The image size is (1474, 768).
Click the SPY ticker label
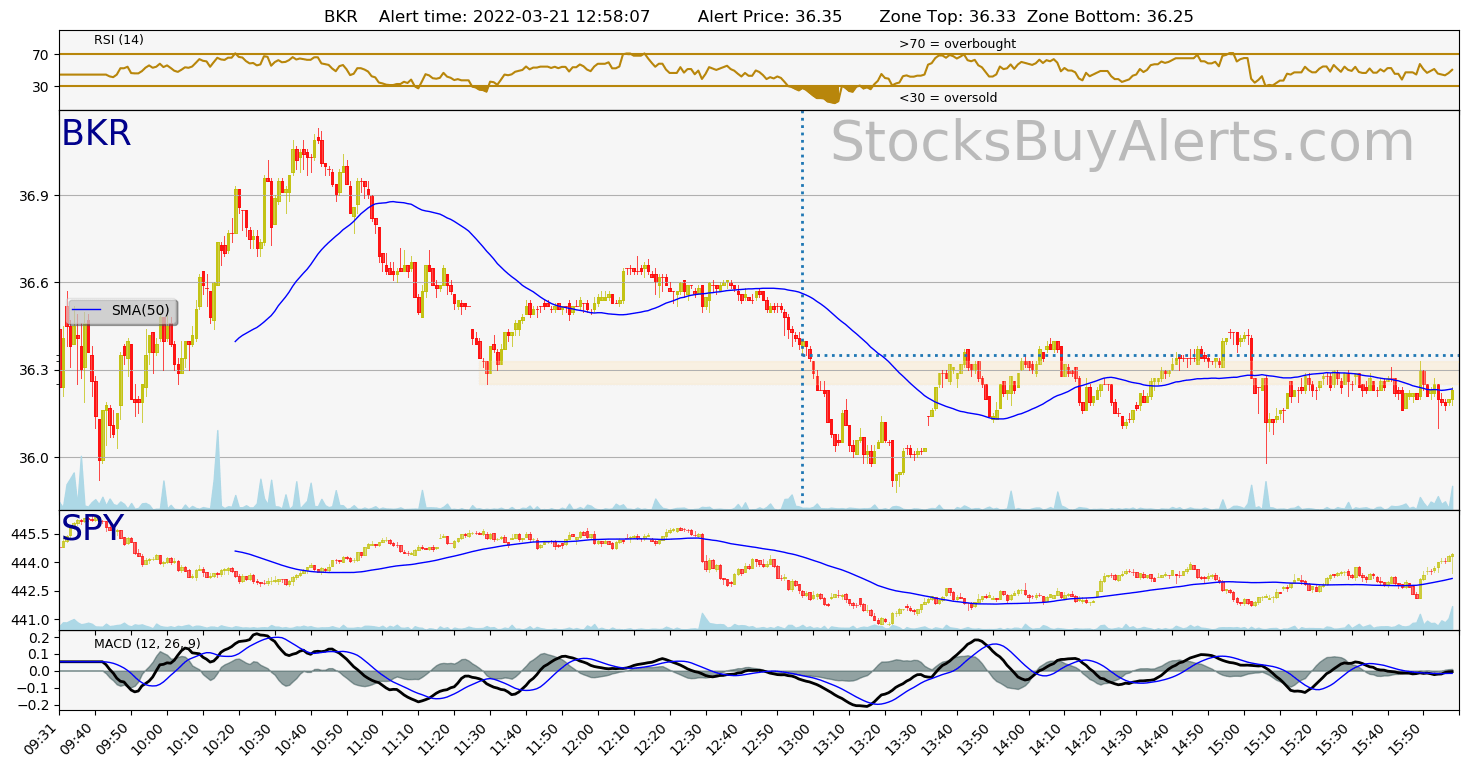pyautogui.click(x=92, y=528)
